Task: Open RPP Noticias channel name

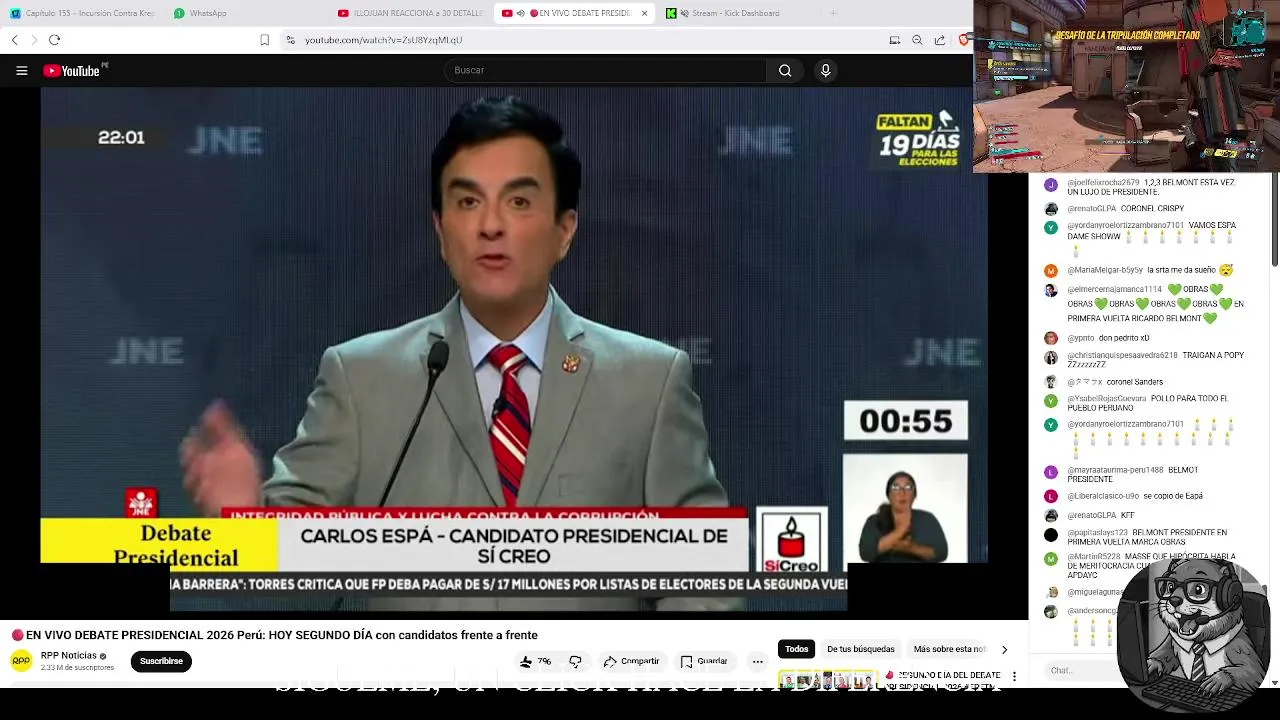Action: (69, 656)
